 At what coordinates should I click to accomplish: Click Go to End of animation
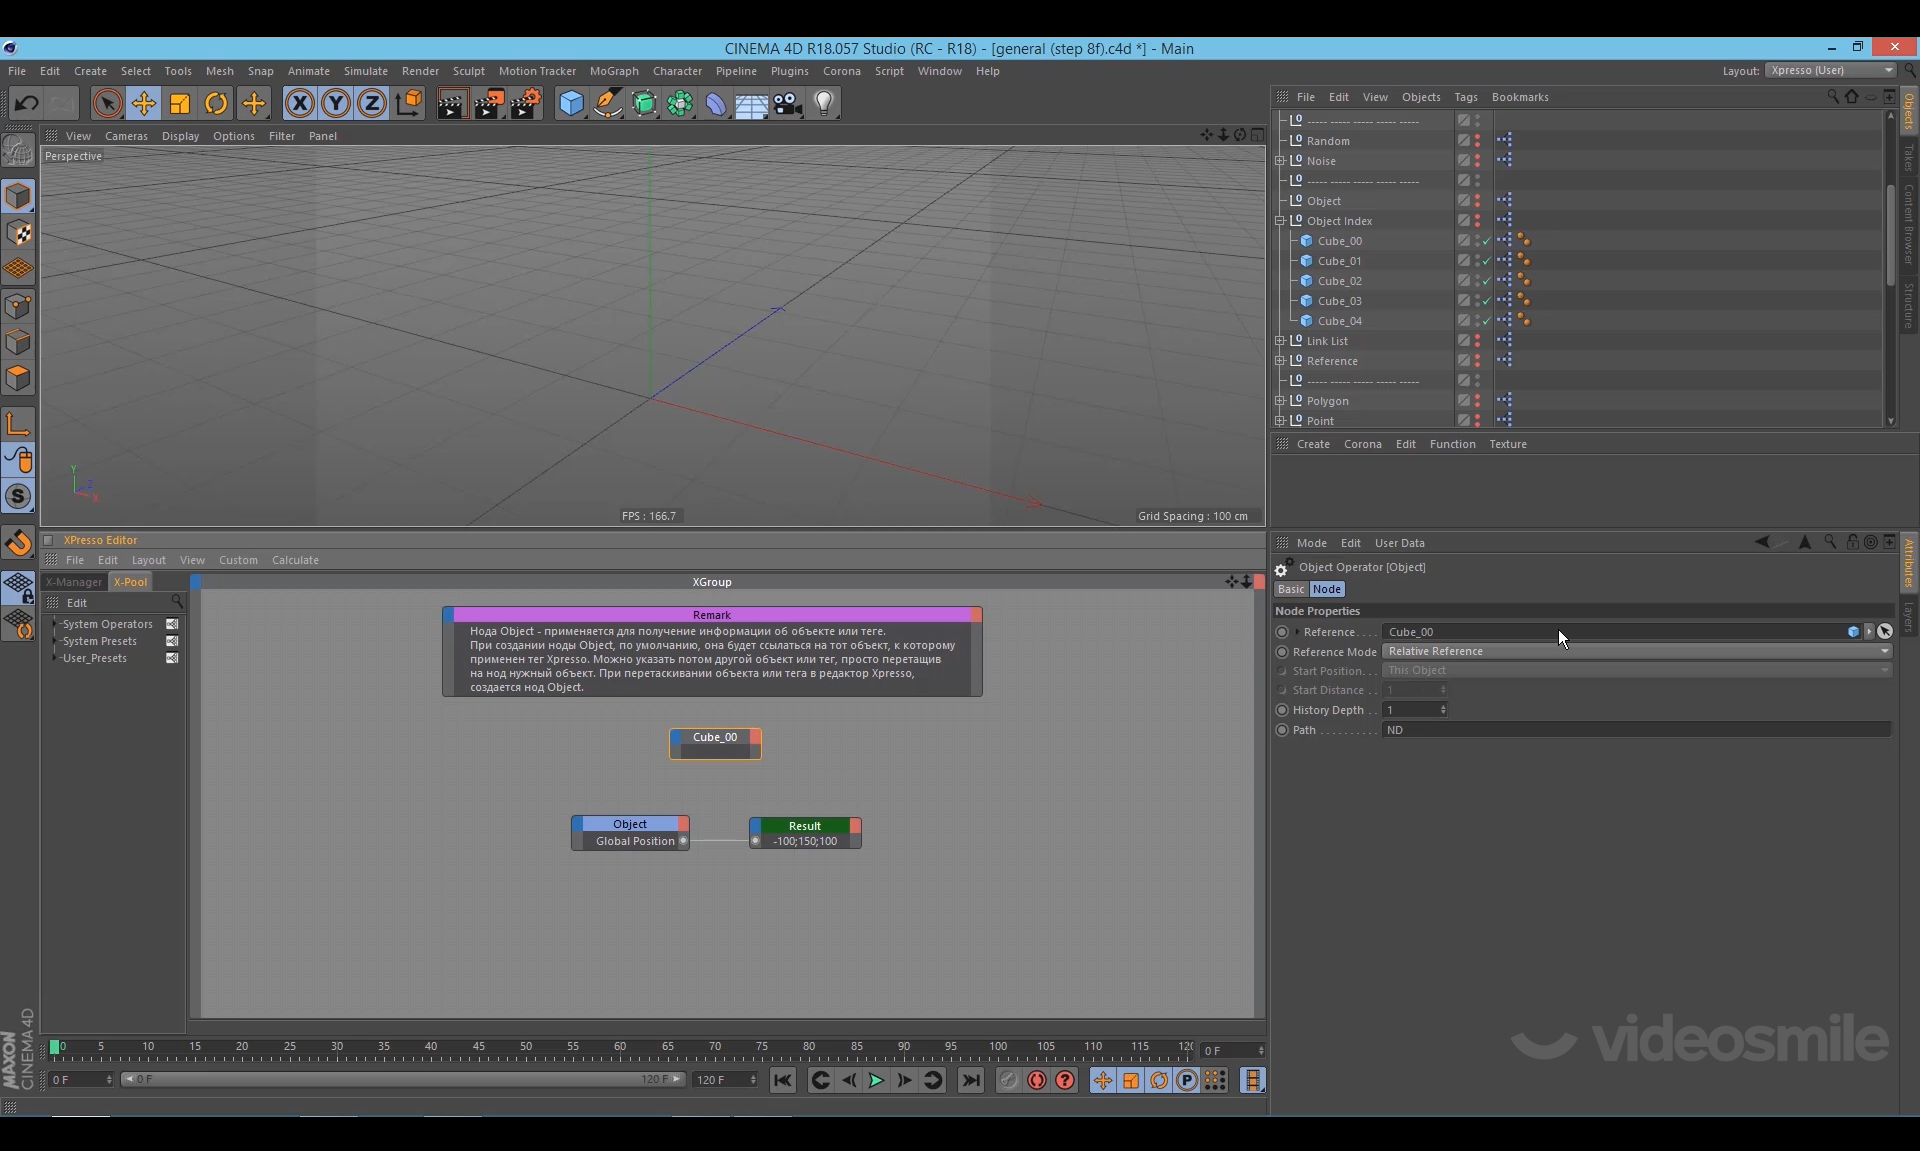[x=970, y=1080]
